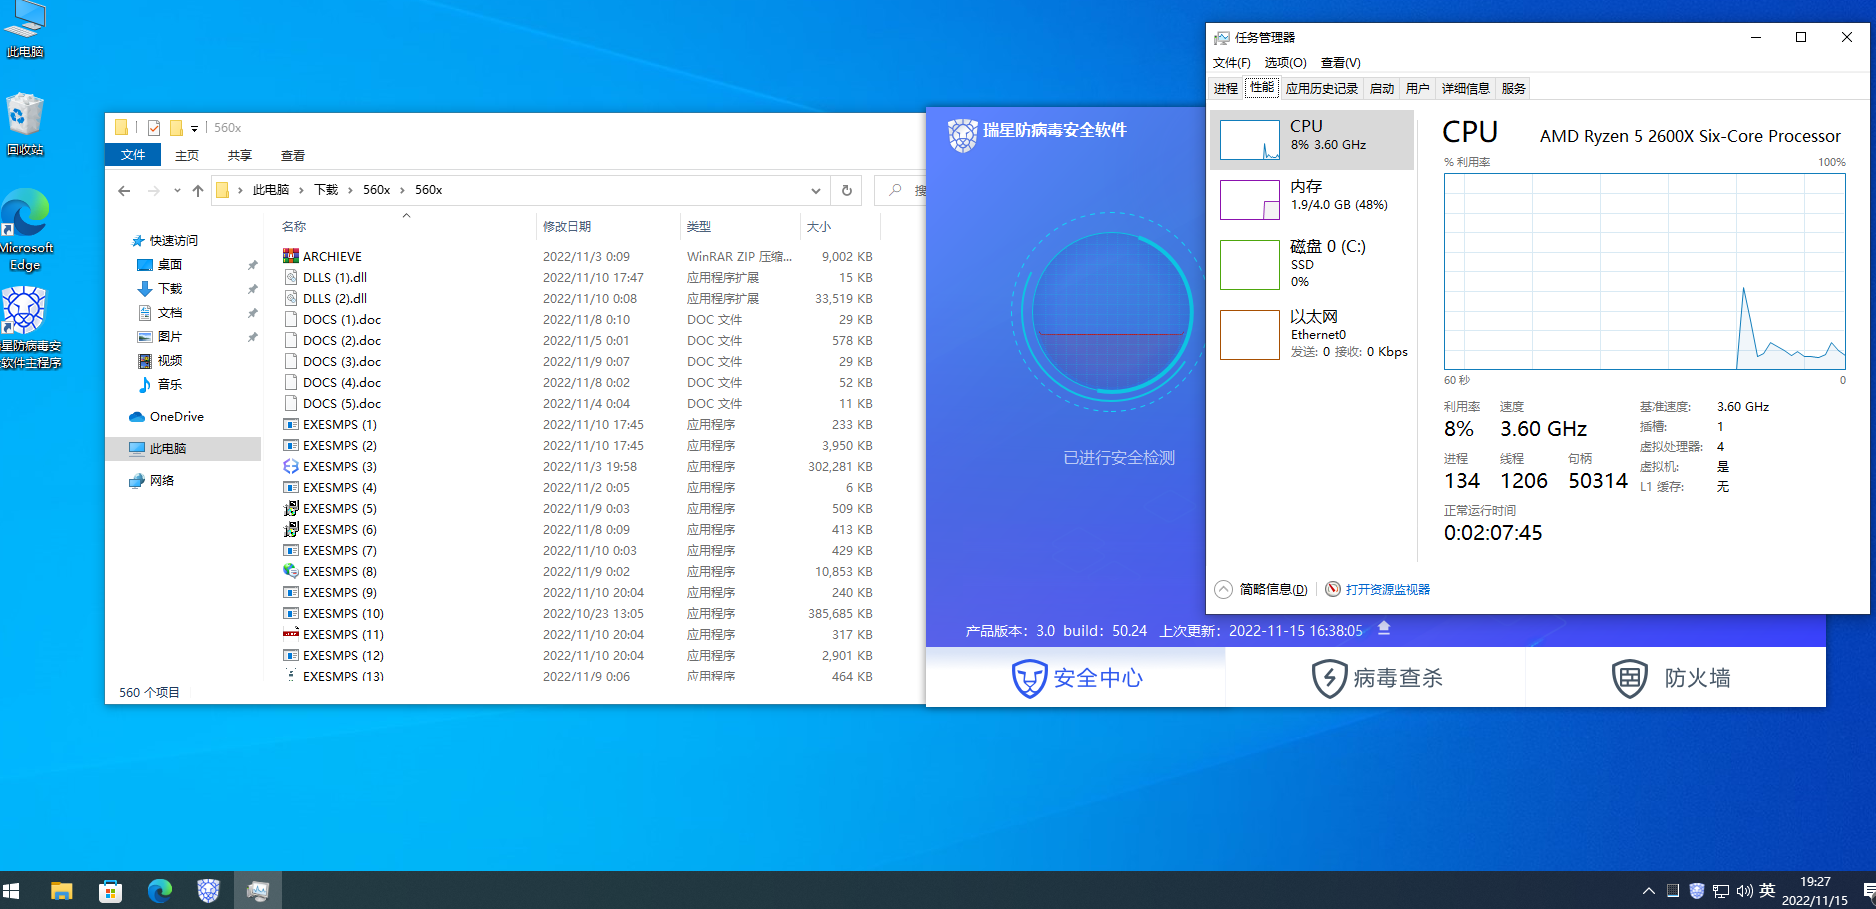Click the update arrow icon beside 上次更新
The image size is (1876, 909).
[1384, 629]
